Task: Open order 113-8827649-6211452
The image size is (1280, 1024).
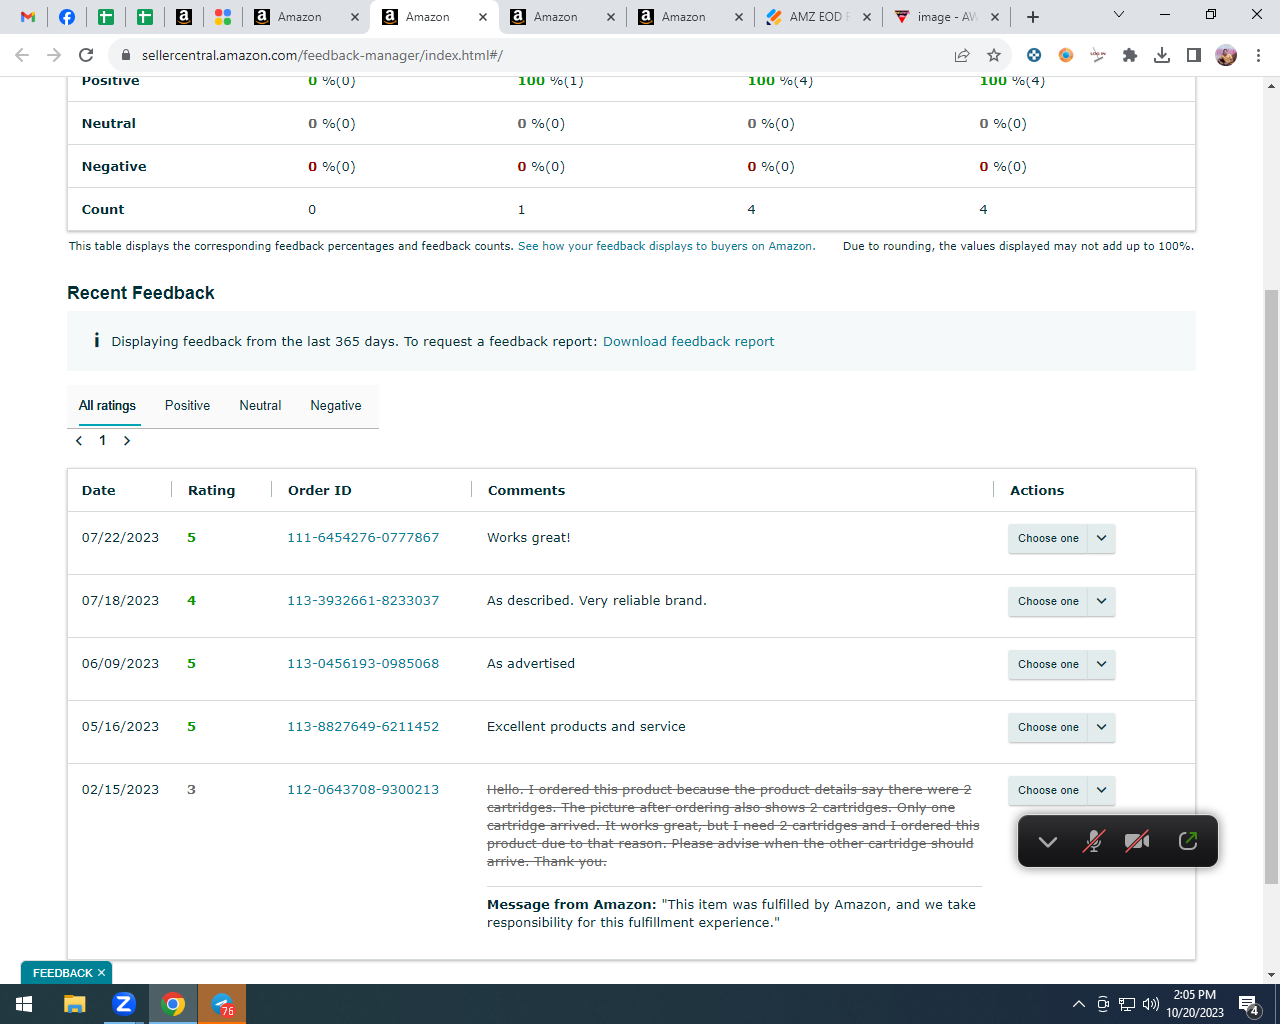Action: pos(363,727)
